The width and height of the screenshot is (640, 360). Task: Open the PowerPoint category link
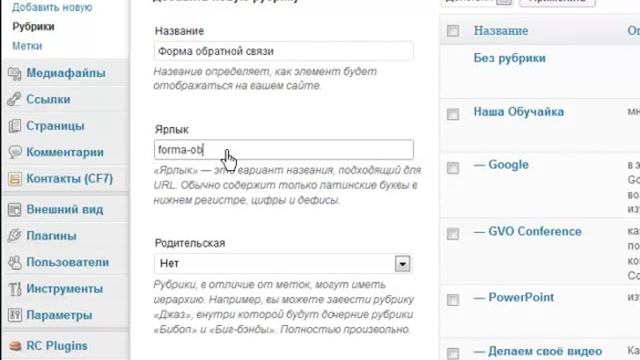[521, 297]
